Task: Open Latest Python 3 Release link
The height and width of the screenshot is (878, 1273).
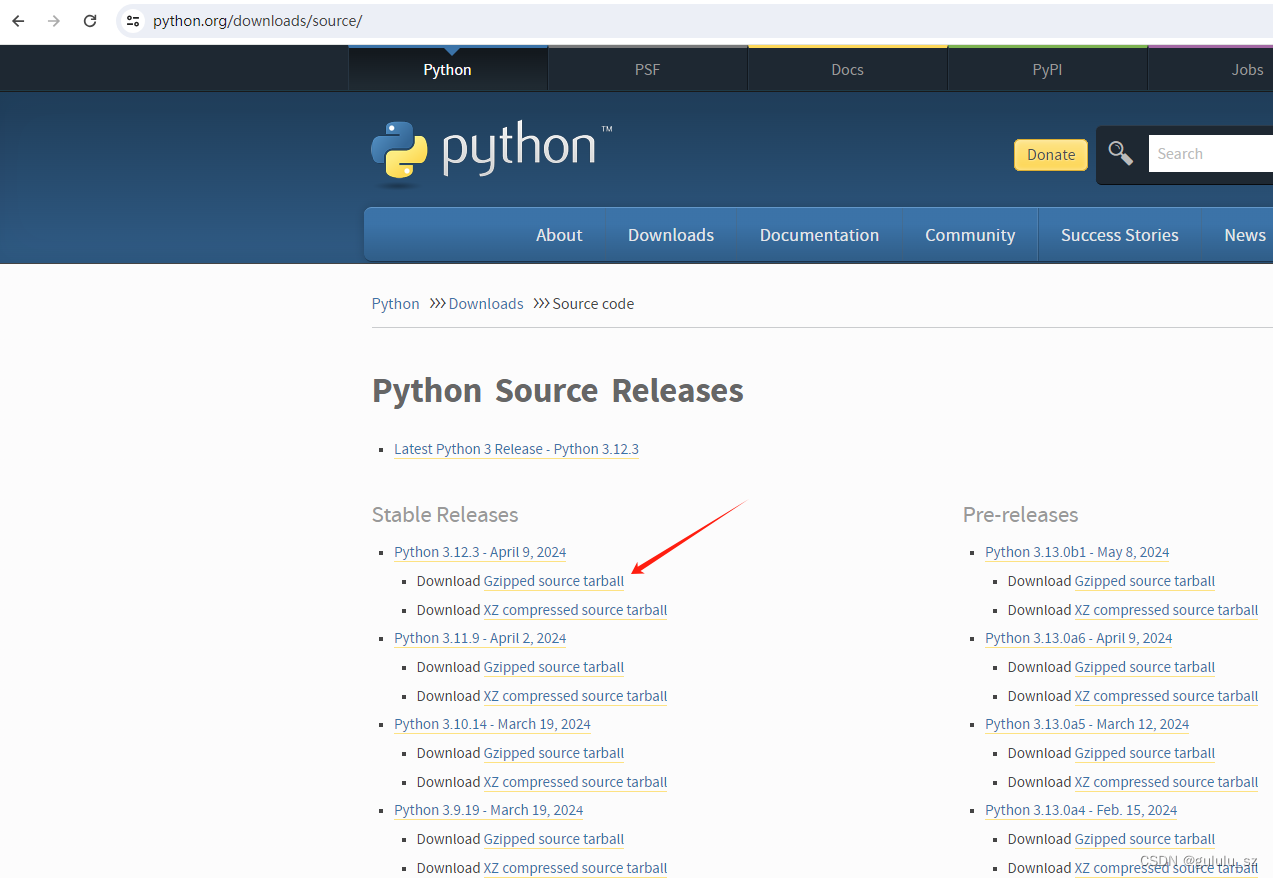Action: [516, 449]
